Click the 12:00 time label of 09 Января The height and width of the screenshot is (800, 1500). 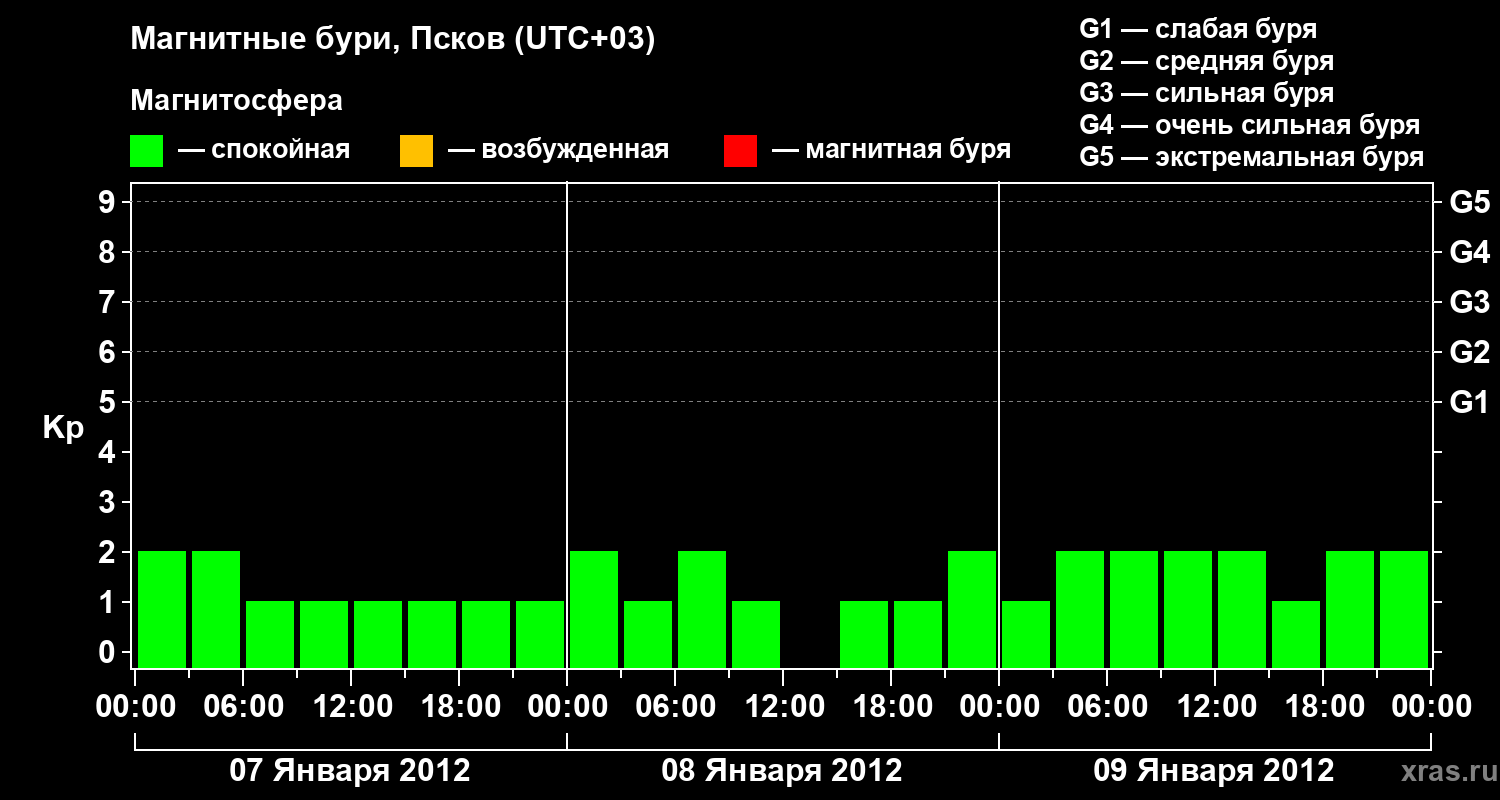(x=1215, y=707)
